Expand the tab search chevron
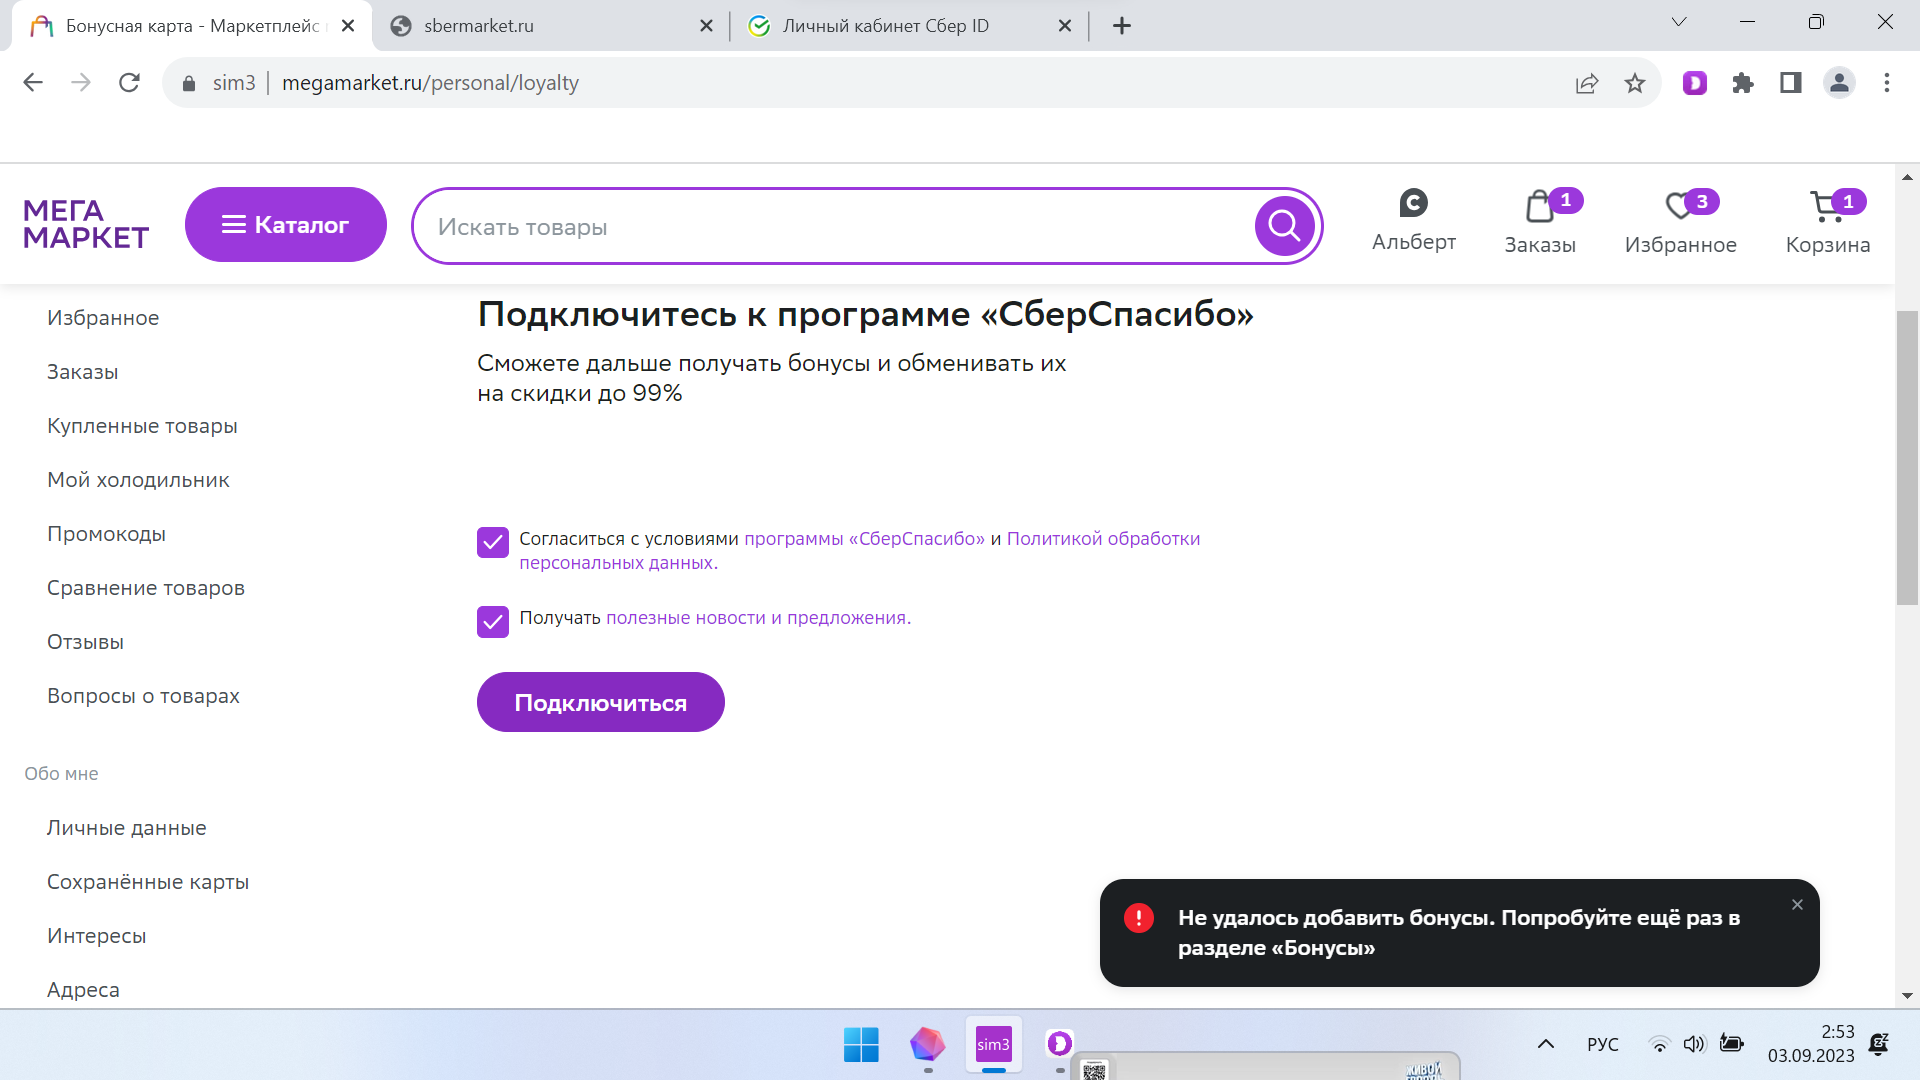Screen dimensions: 1920x1080 (x=1679, y=22)
